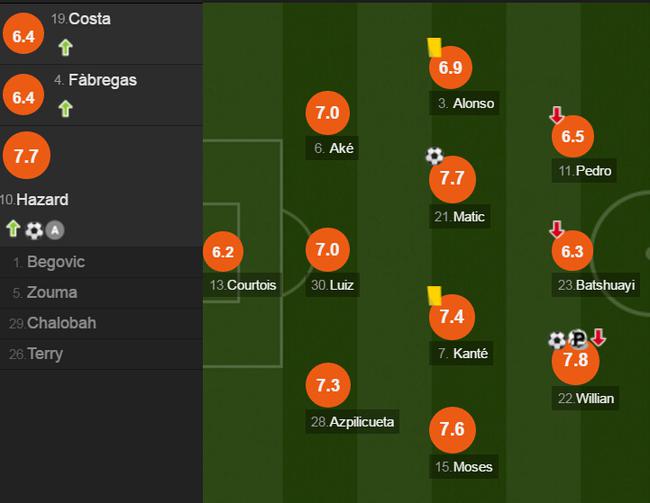Click Willian's penalty P icon

click(x=577, y=339)
